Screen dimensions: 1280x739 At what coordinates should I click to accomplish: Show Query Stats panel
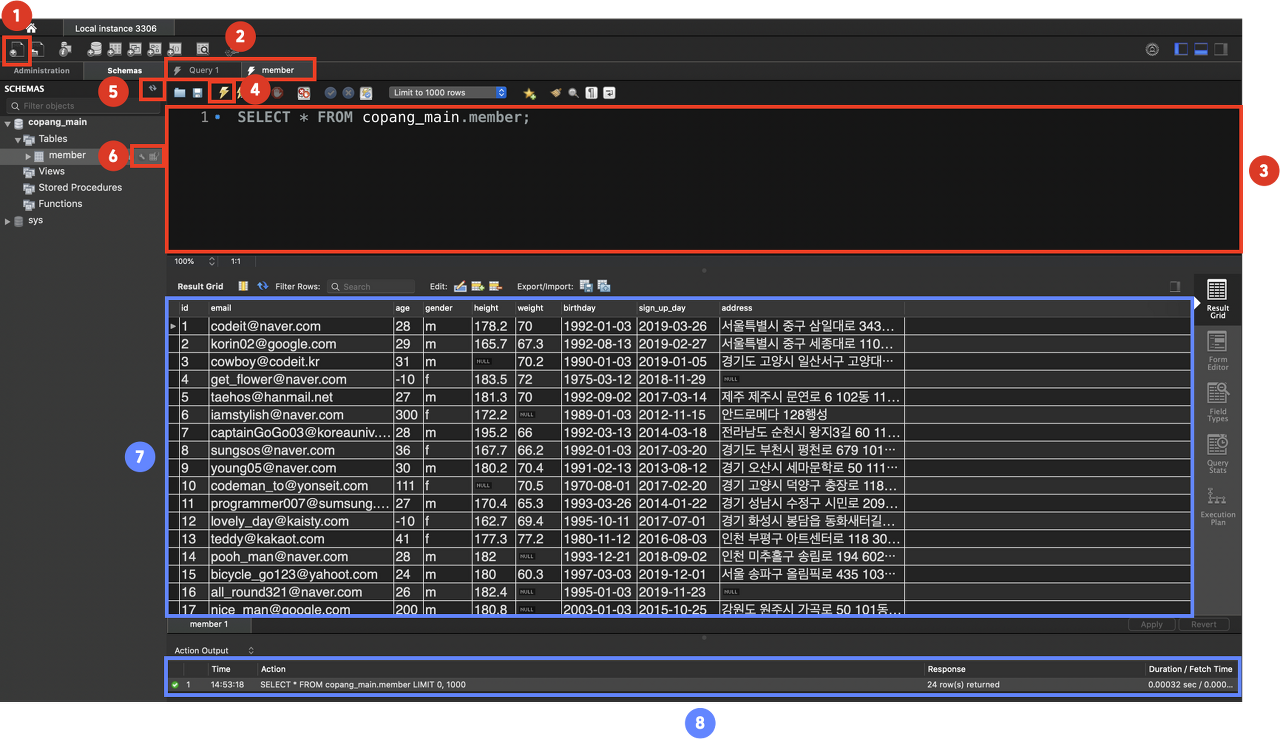click(x=1217, y=454)
